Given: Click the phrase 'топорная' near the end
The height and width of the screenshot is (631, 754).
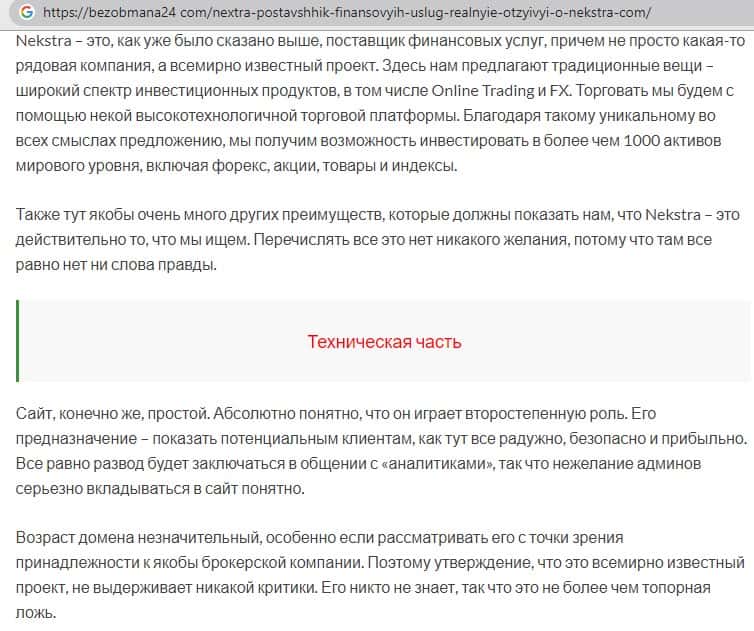Looking at the screenshot, I should click(676, 588).
